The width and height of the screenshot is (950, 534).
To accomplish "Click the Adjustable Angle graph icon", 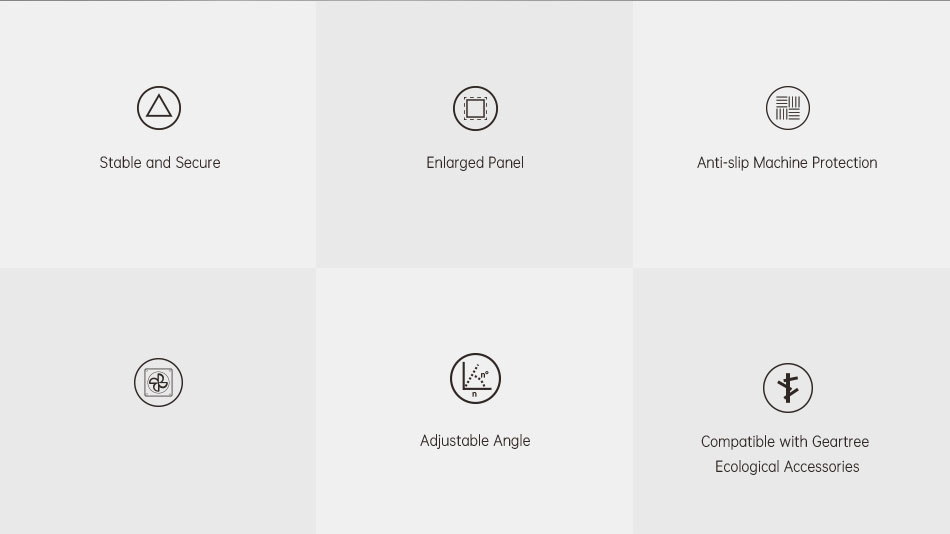I will pos(475,379).
